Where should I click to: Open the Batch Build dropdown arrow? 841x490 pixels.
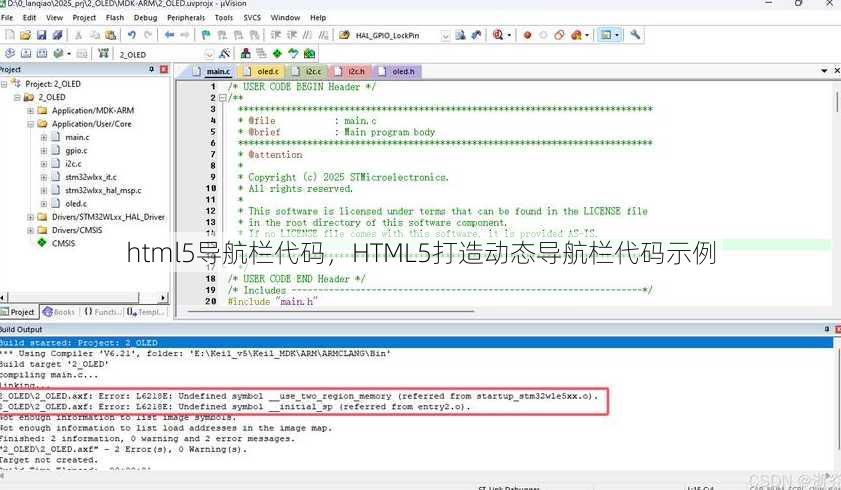point(69,54)
